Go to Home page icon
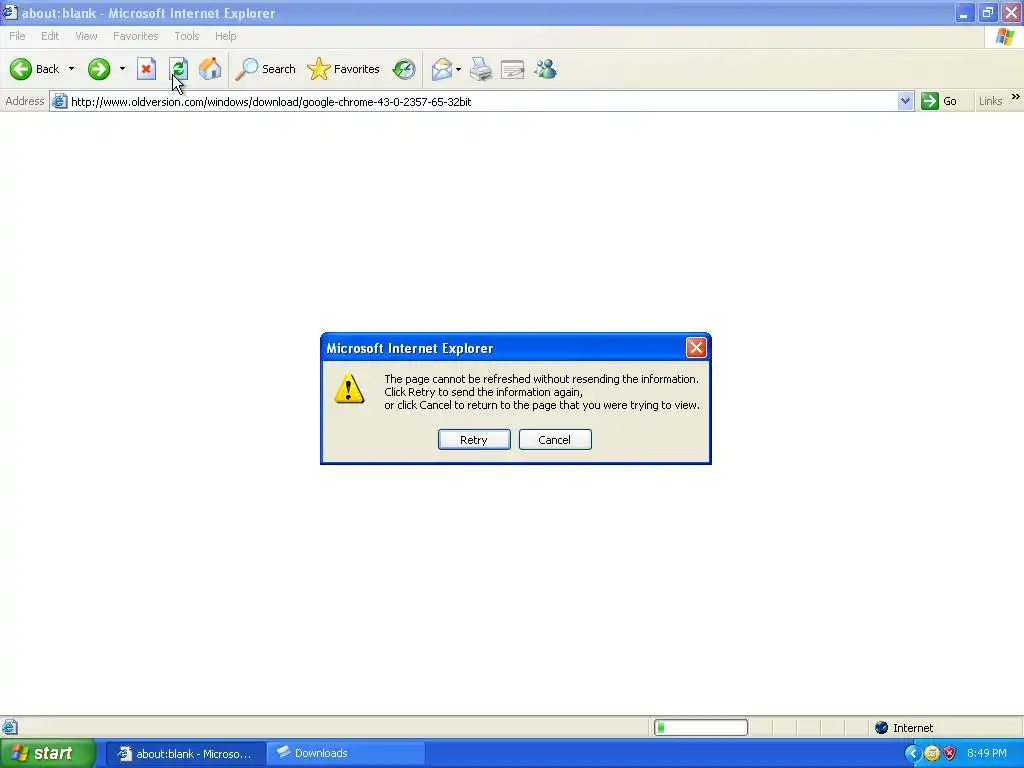The height and width of the screenshot is (768, 1024). (210, 69)
